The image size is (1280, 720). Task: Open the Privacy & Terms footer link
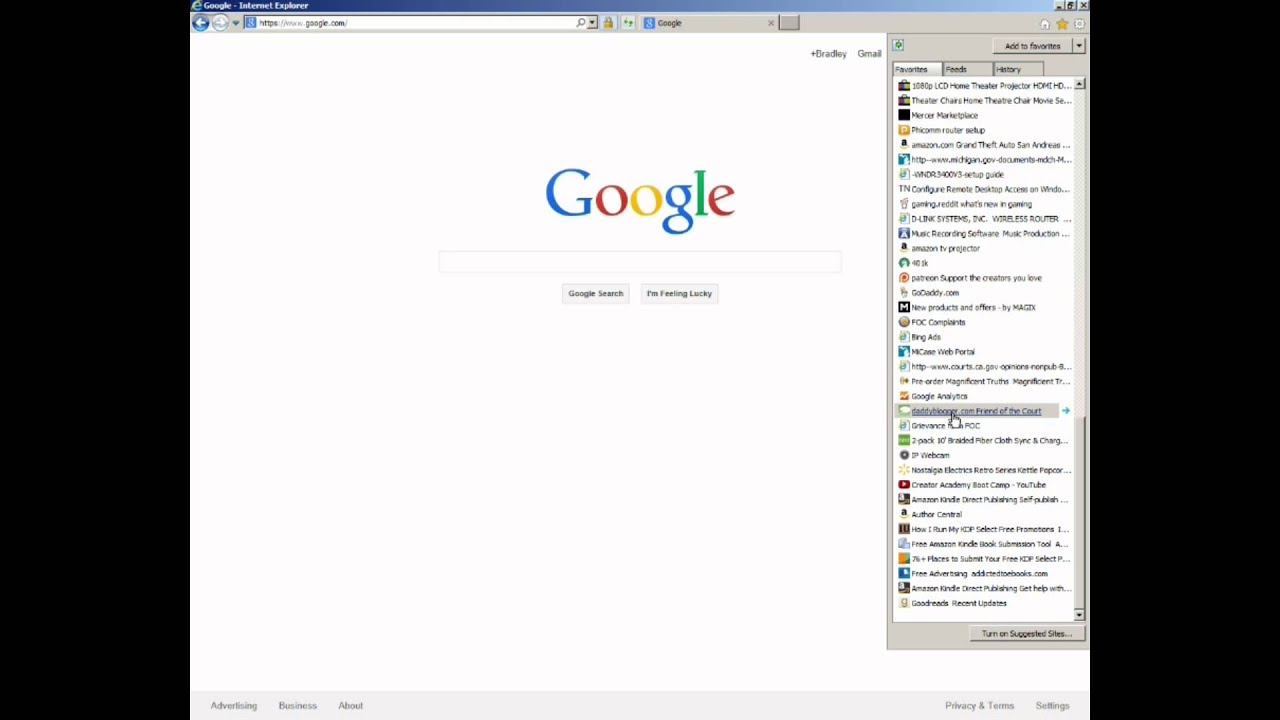(x=979, y=706)
